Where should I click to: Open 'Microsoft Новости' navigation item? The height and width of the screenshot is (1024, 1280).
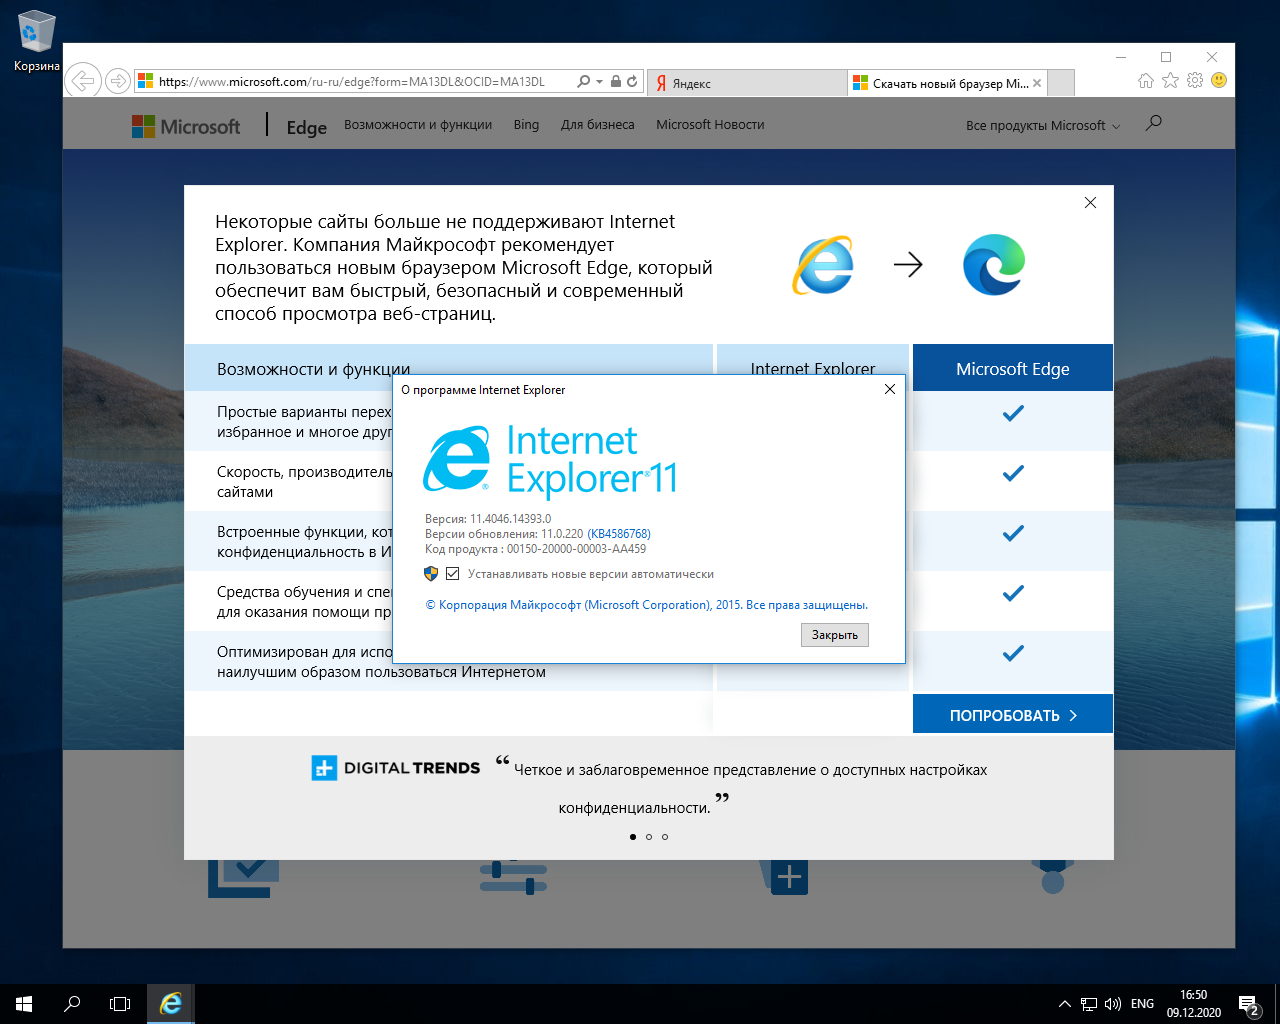[x=710, y=125]
